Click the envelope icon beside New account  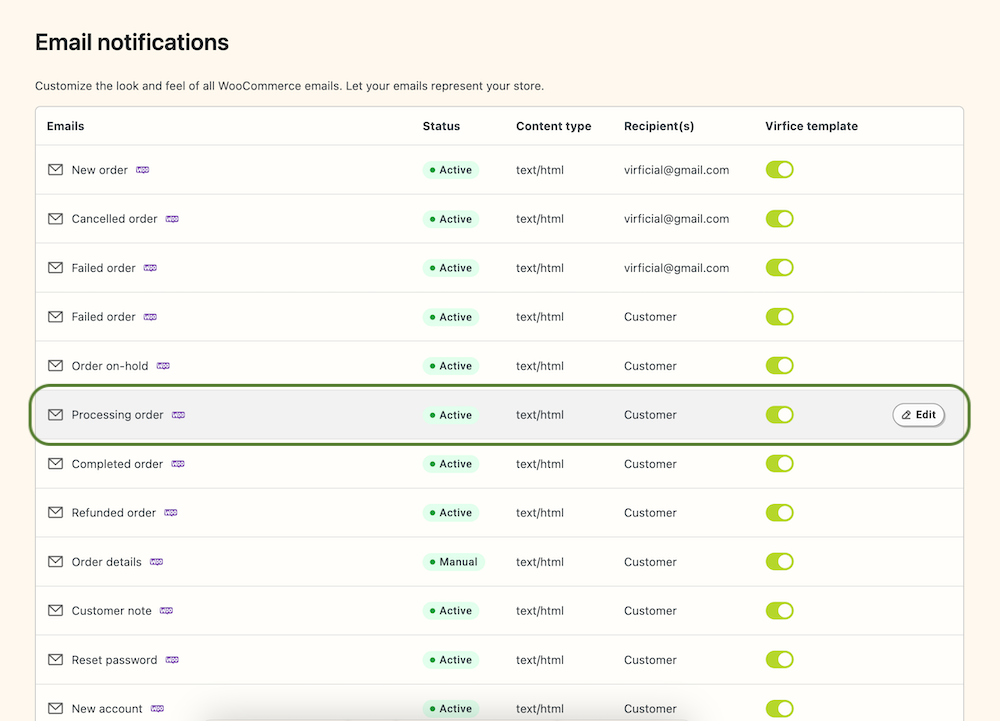point(55,708)
